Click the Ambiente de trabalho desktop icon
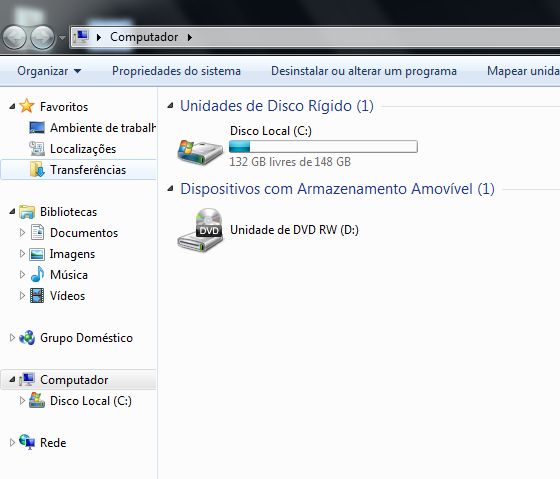The height and width of the screenshot is (479, 560). point(37,127)
